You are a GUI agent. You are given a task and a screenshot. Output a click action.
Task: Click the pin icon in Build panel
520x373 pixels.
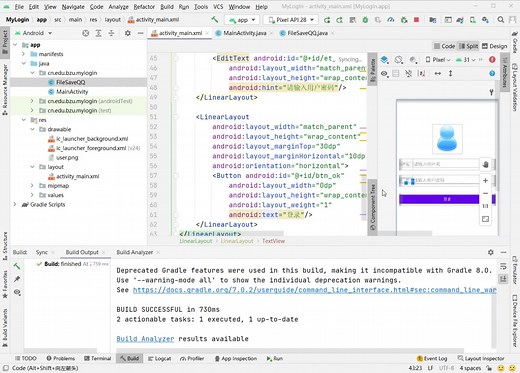pos(17,279)
